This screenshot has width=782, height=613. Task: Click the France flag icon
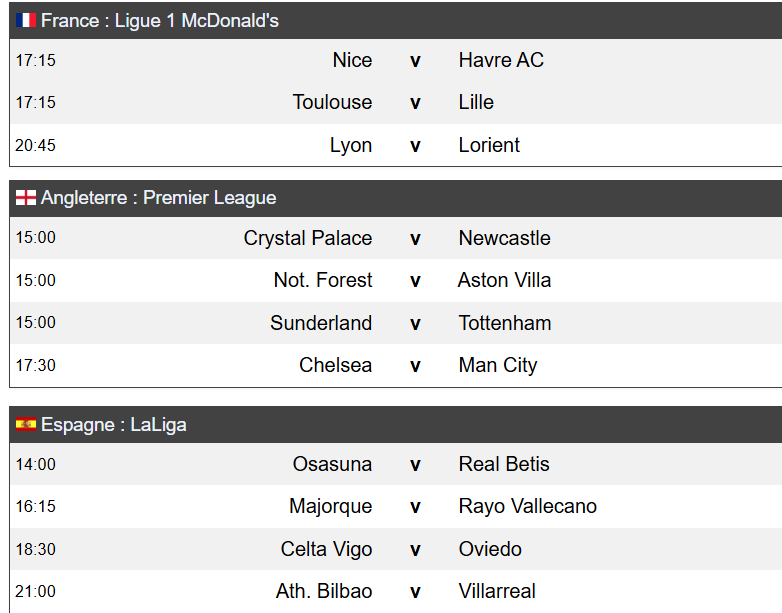(x=26, y=21)
